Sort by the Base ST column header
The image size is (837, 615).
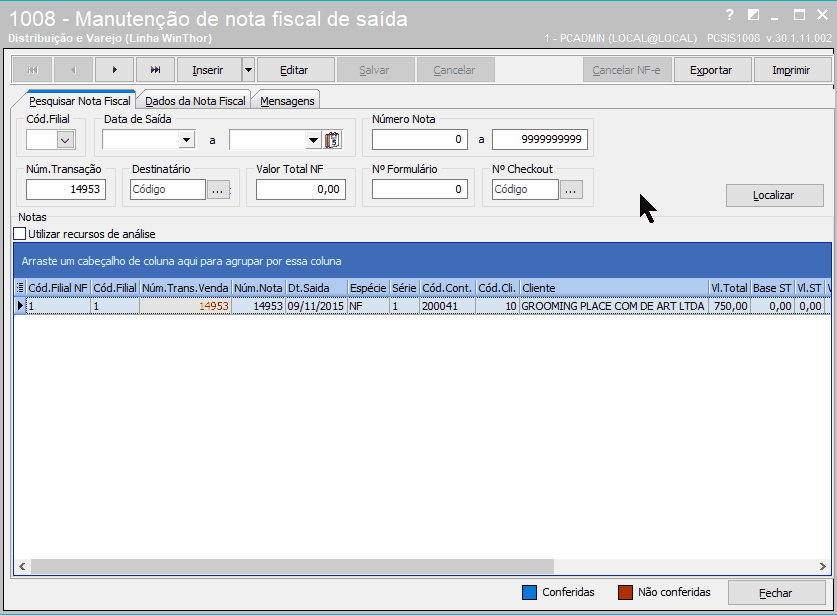772,288
